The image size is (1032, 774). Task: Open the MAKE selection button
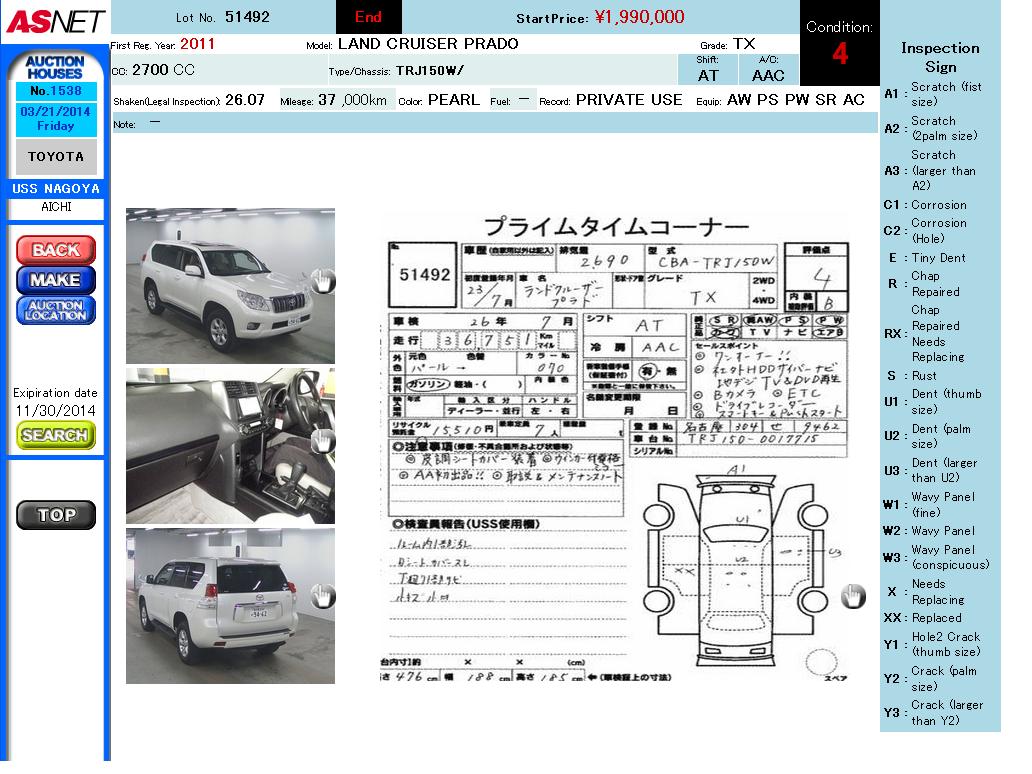click(55, 280)
